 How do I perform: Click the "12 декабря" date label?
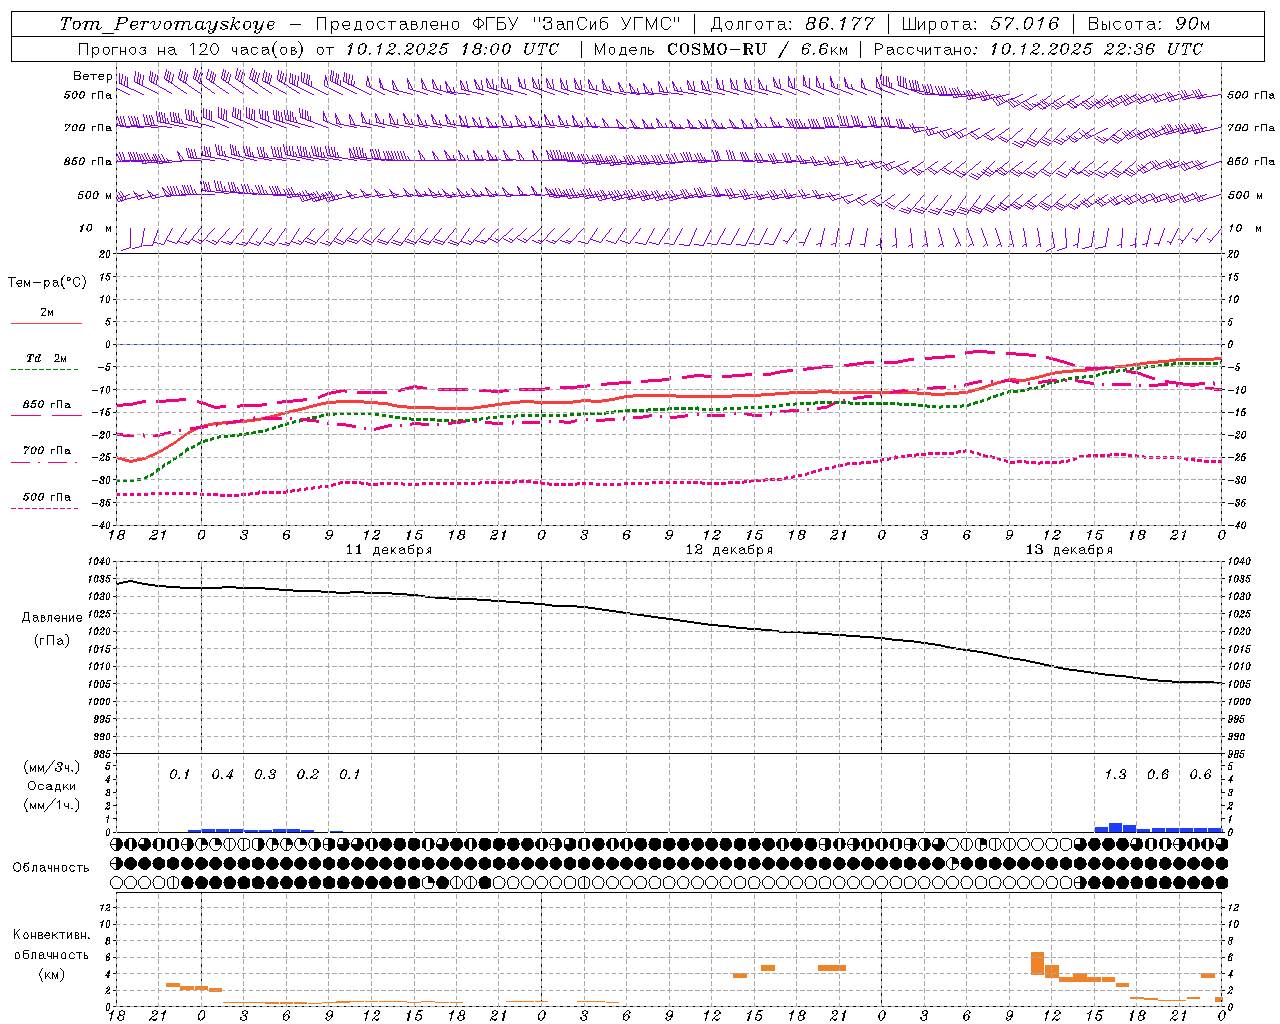(x=729, y=550)
